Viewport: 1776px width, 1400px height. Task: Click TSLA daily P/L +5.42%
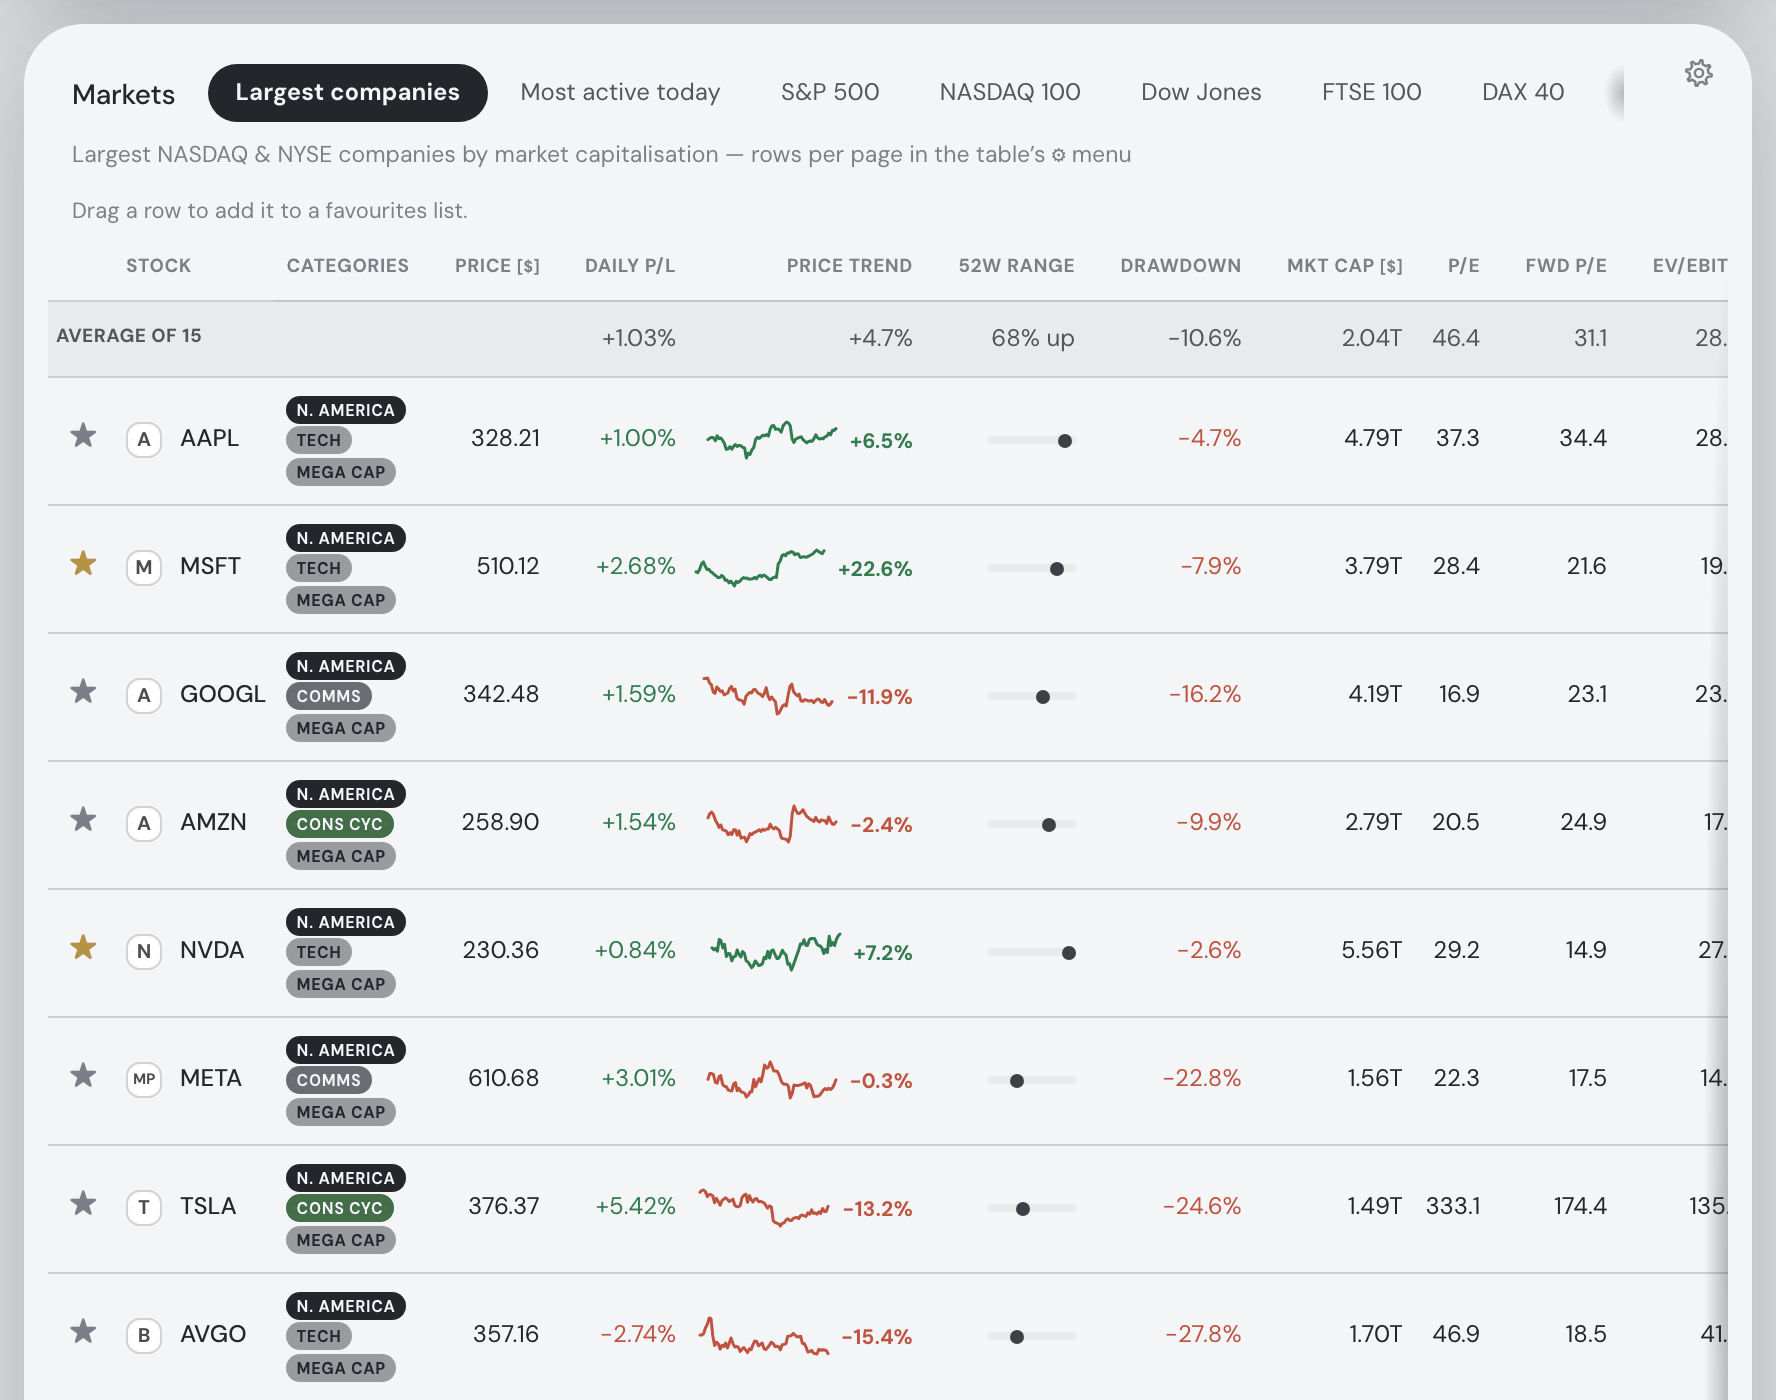click(x=636, y=1206)
